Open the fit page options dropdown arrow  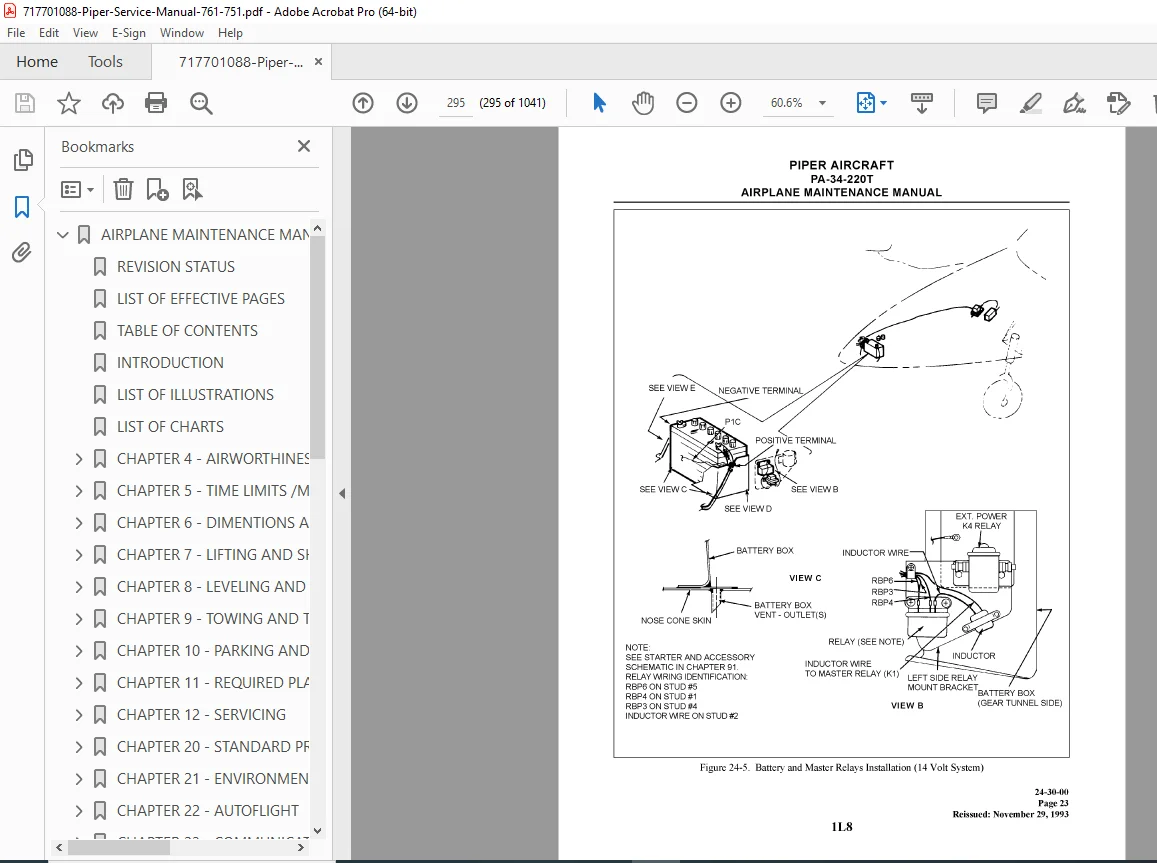pos(883,103)
